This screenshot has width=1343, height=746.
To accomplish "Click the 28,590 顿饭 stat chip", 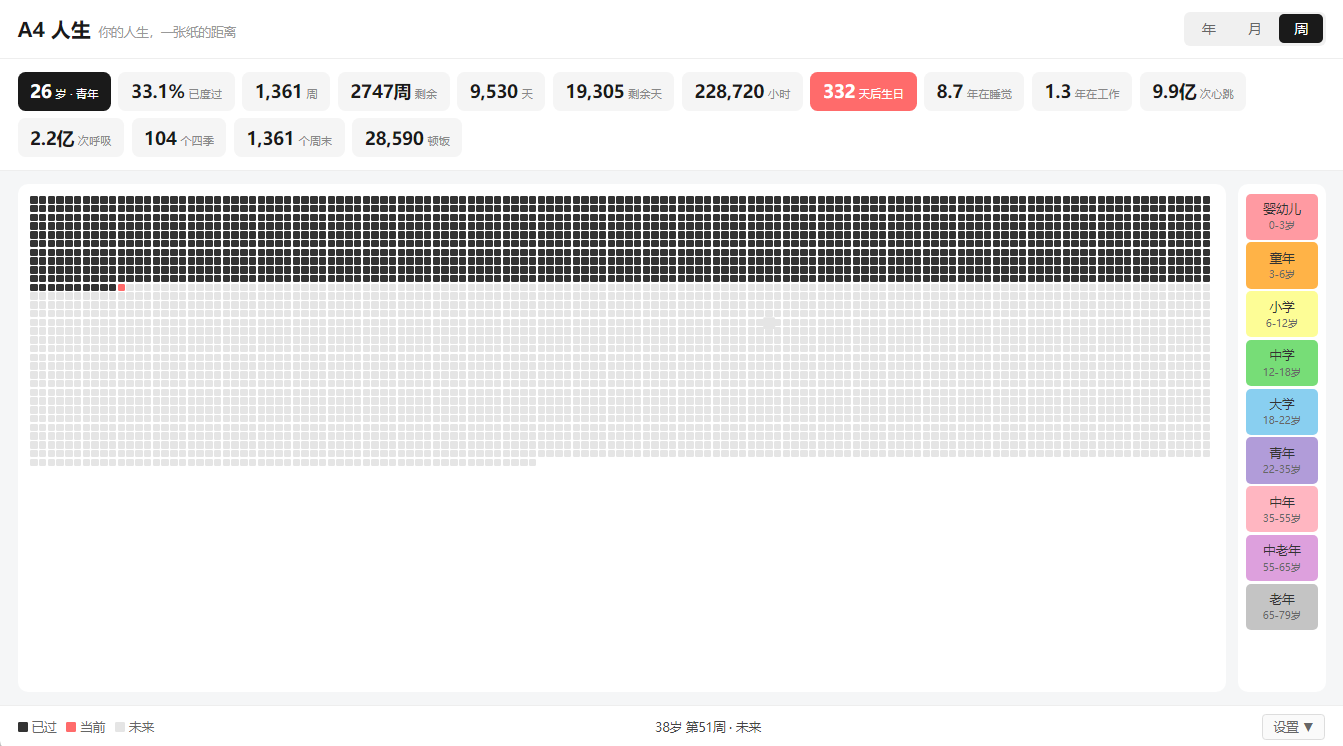I will [x=407, y=138].
